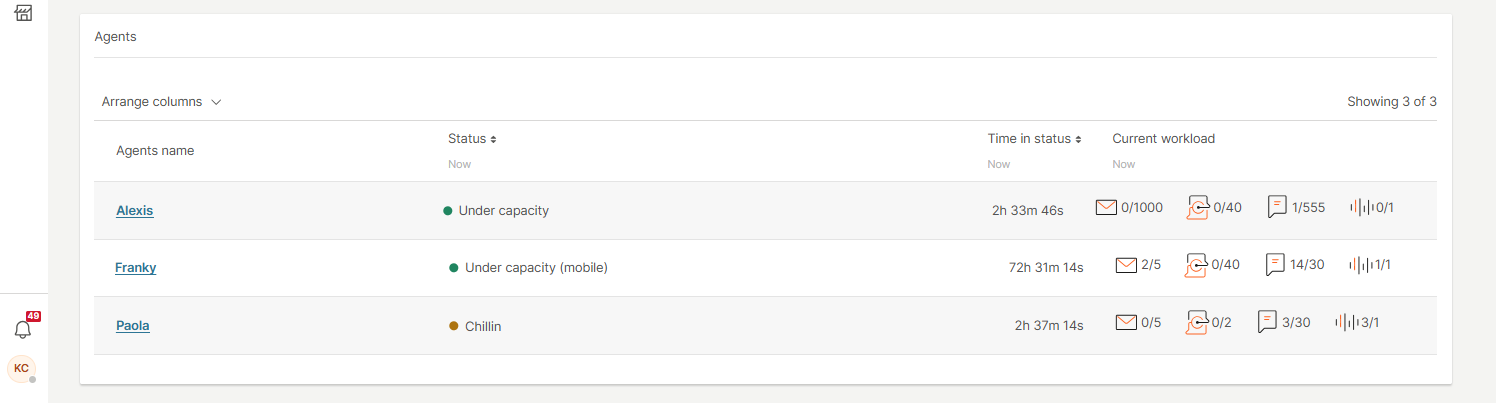Click Paola's email envelope icon

coord(1126,322)
